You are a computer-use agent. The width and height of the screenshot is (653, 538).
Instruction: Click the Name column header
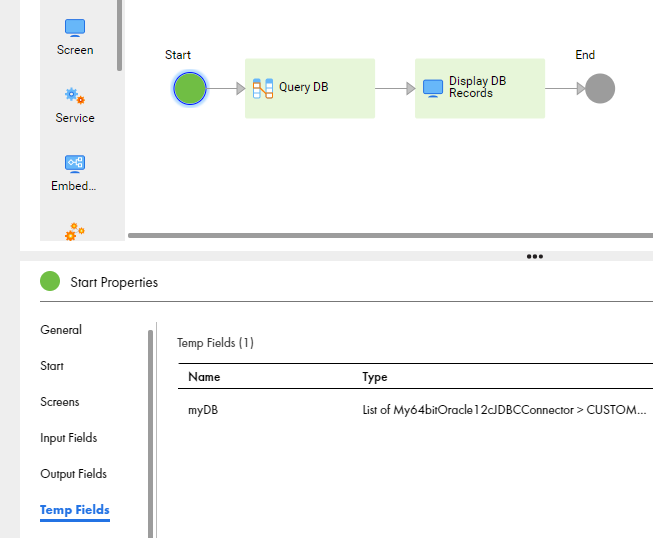pos(204,377)
